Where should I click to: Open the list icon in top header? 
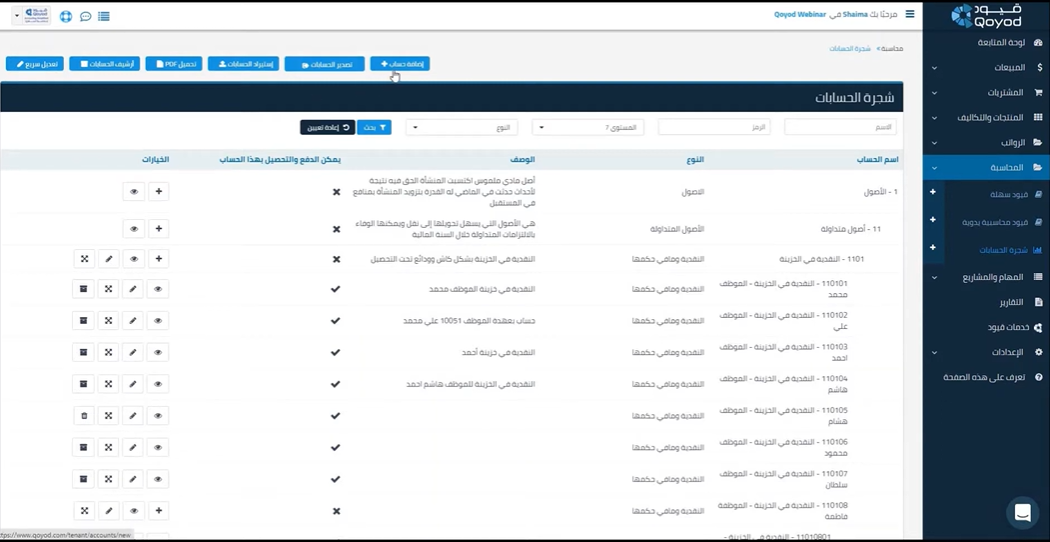(x=104, y=16)
